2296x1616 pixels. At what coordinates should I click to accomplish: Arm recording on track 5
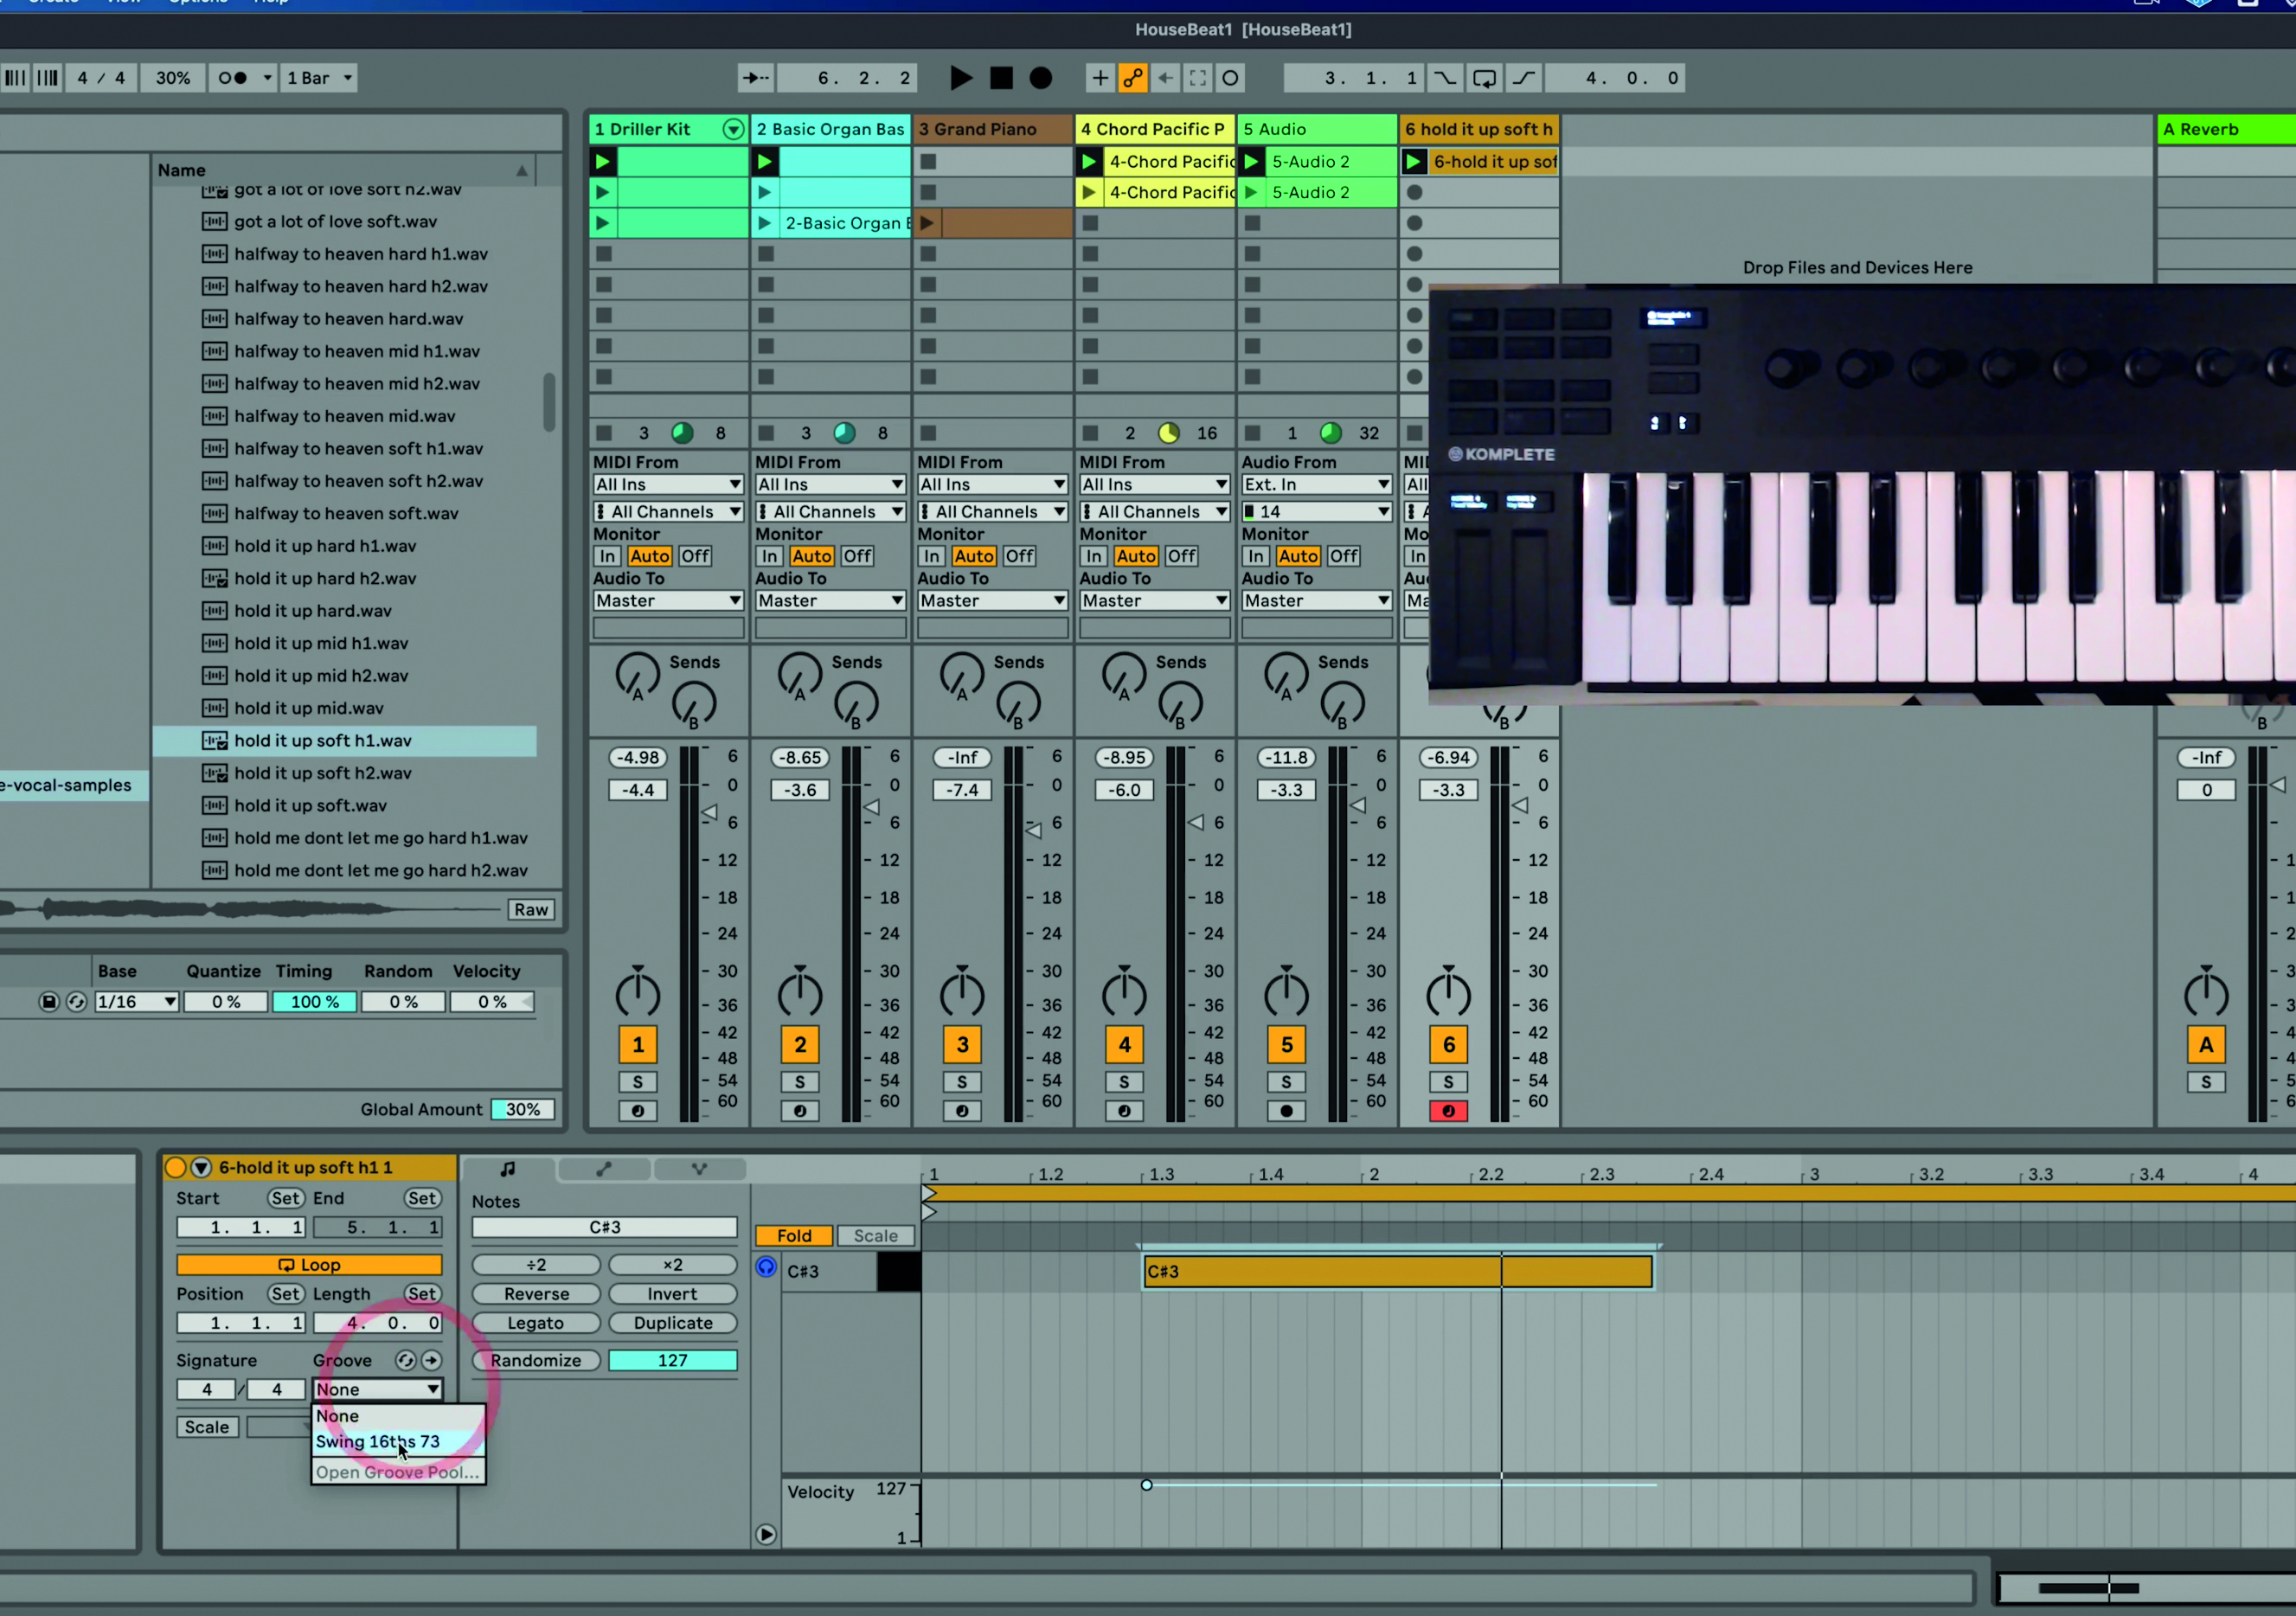point(1286,1111)
